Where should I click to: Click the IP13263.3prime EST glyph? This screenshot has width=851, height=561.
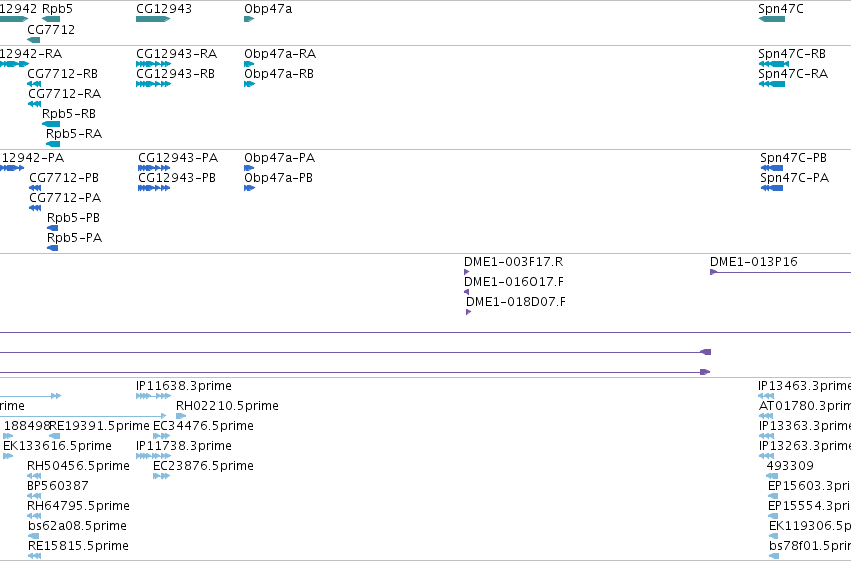767,456
